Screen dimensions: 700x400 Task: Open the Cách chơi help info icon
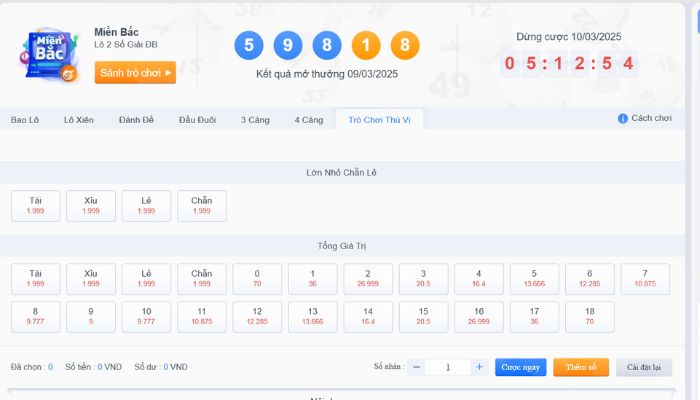[x=622, y=118]
